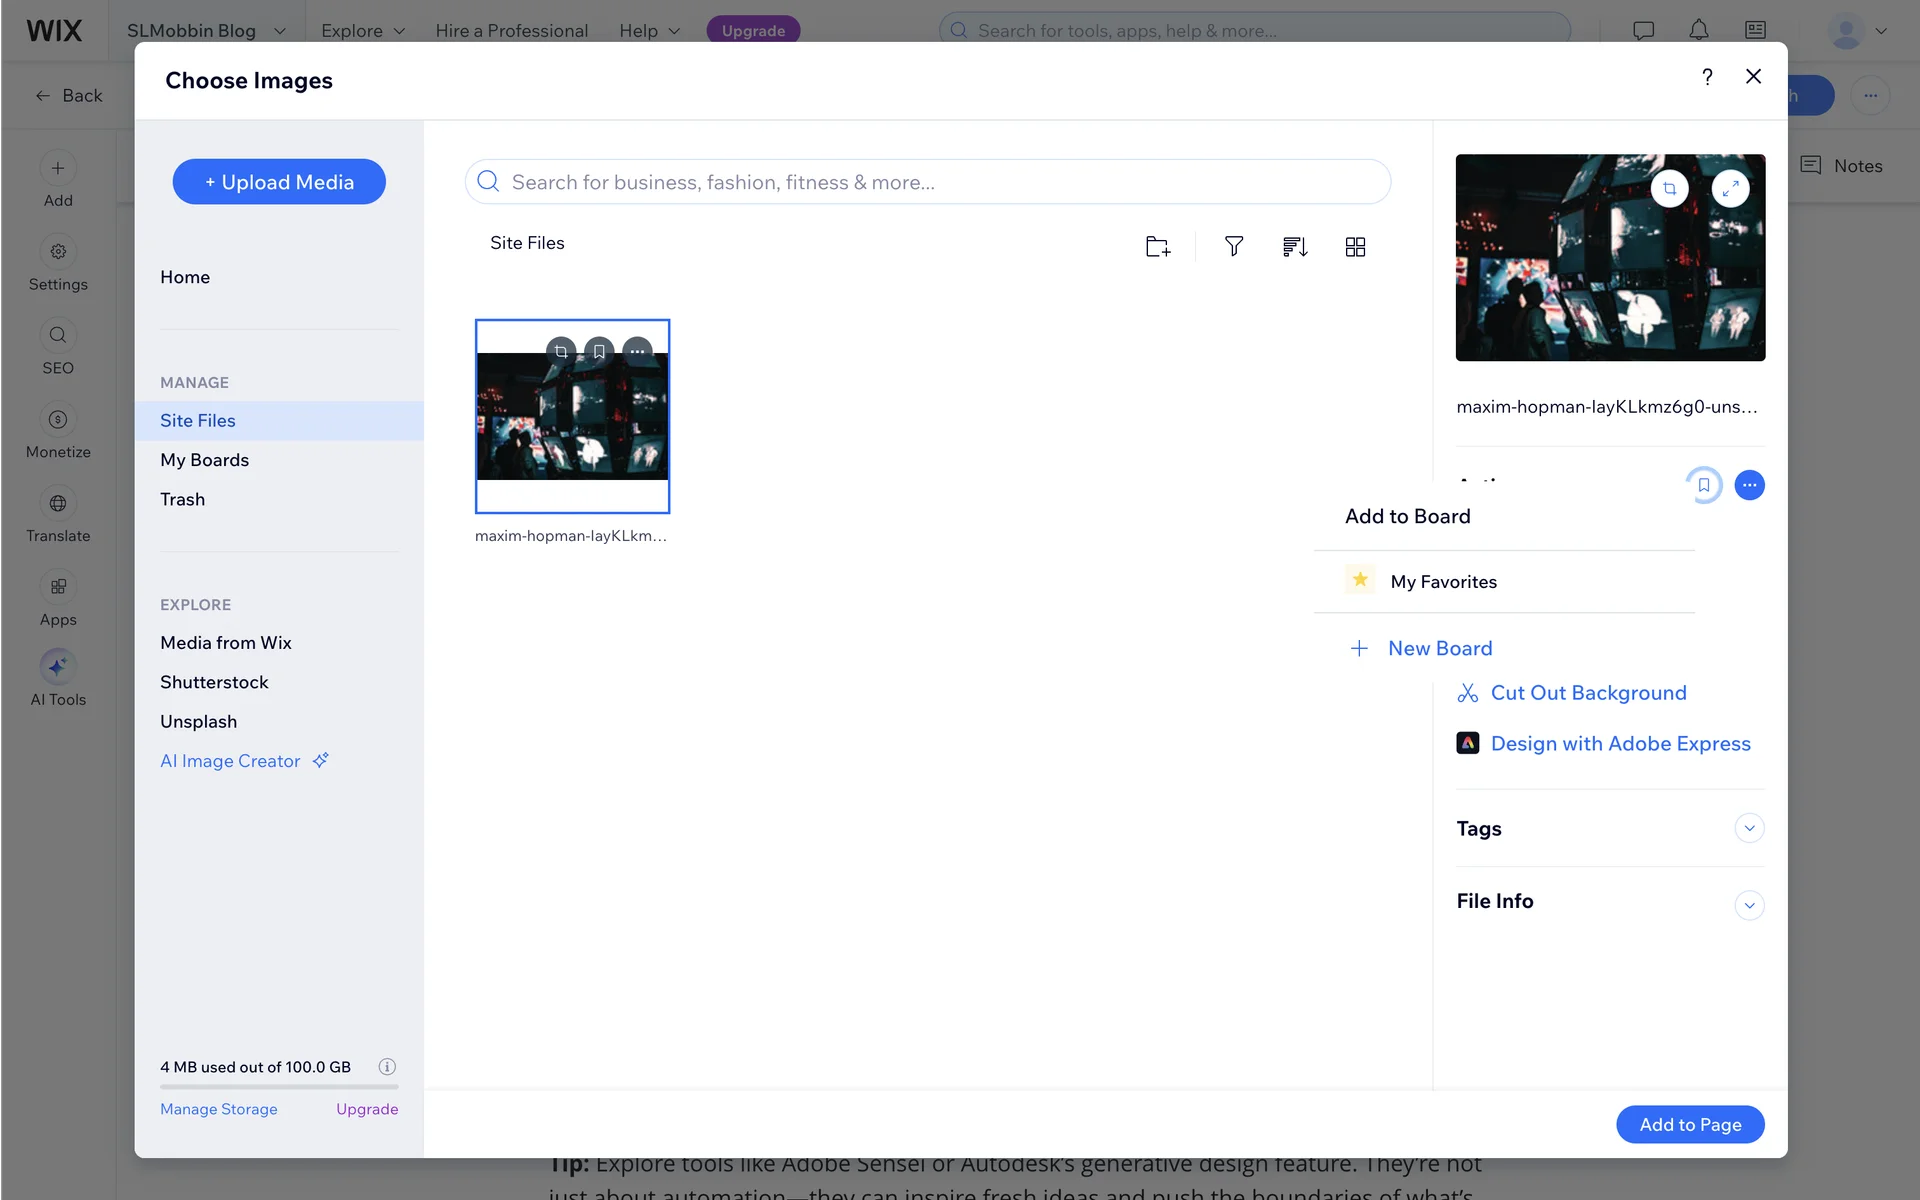Open the SLMobbin Blog site dropdown

(206, 31)
